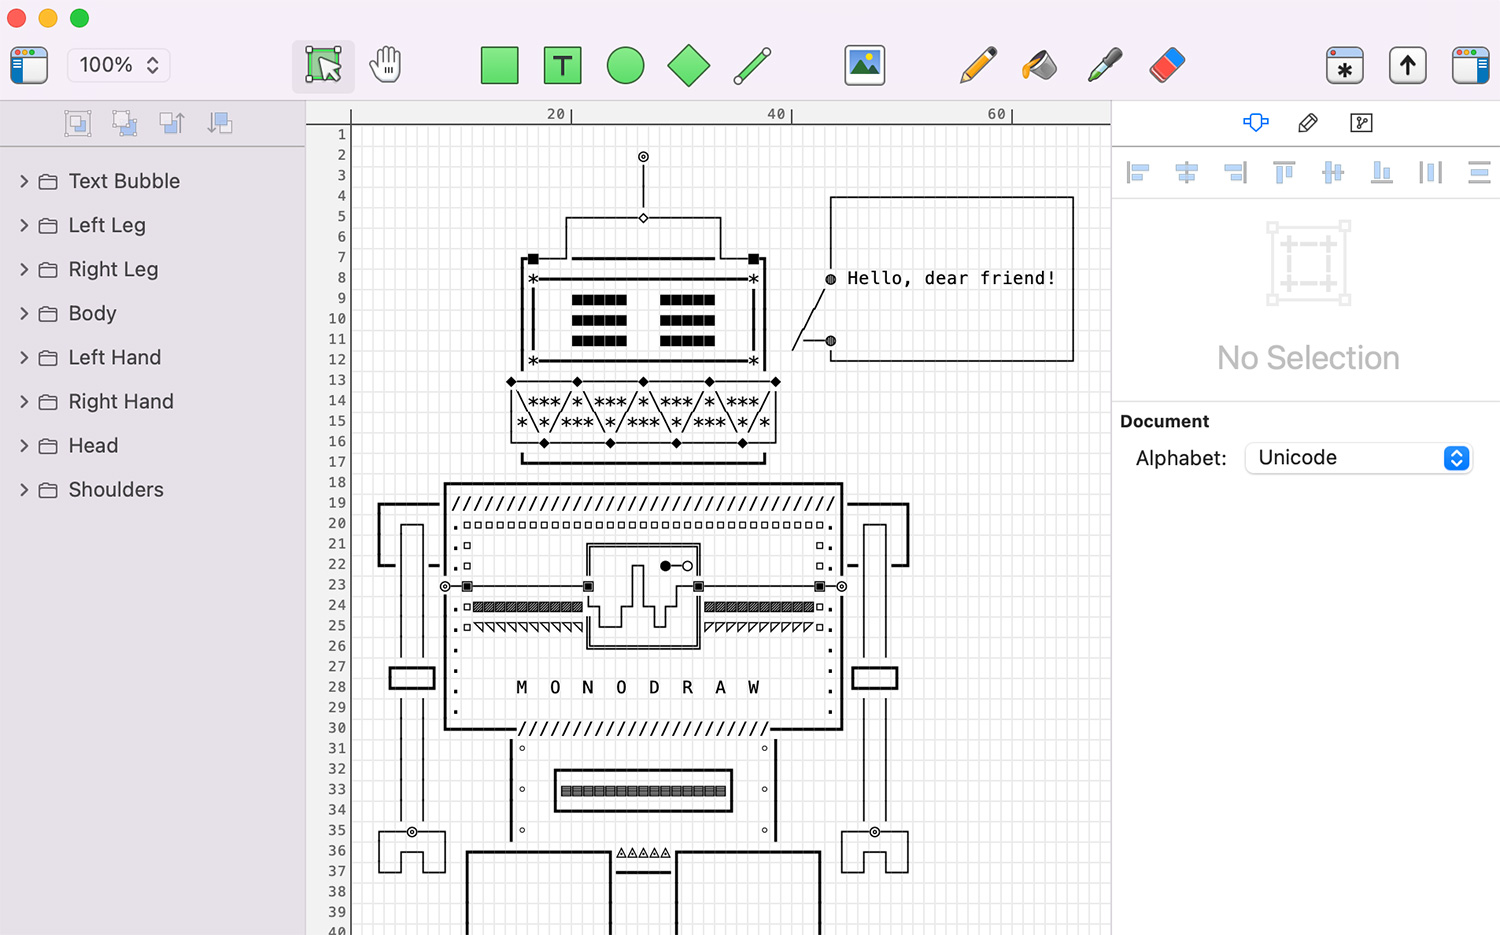
Task: Click the distribute vertically icon
Action: tap(1480, 172)
